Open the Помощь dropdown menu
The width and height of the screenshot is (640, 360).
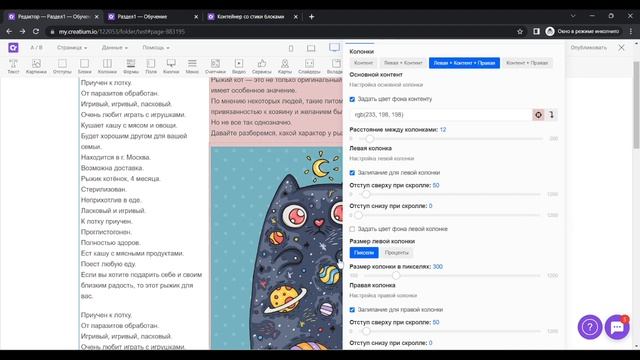[156, 48]
